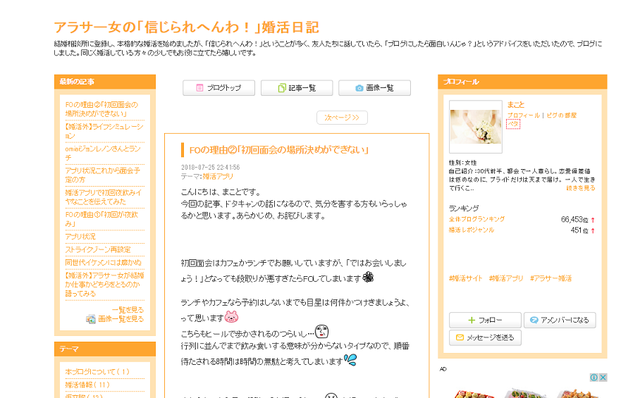Open sidebar link FOの理由②「初回面会の場所決めができない」
Screen dimensions: 640x398
click(x=102, y=109)
